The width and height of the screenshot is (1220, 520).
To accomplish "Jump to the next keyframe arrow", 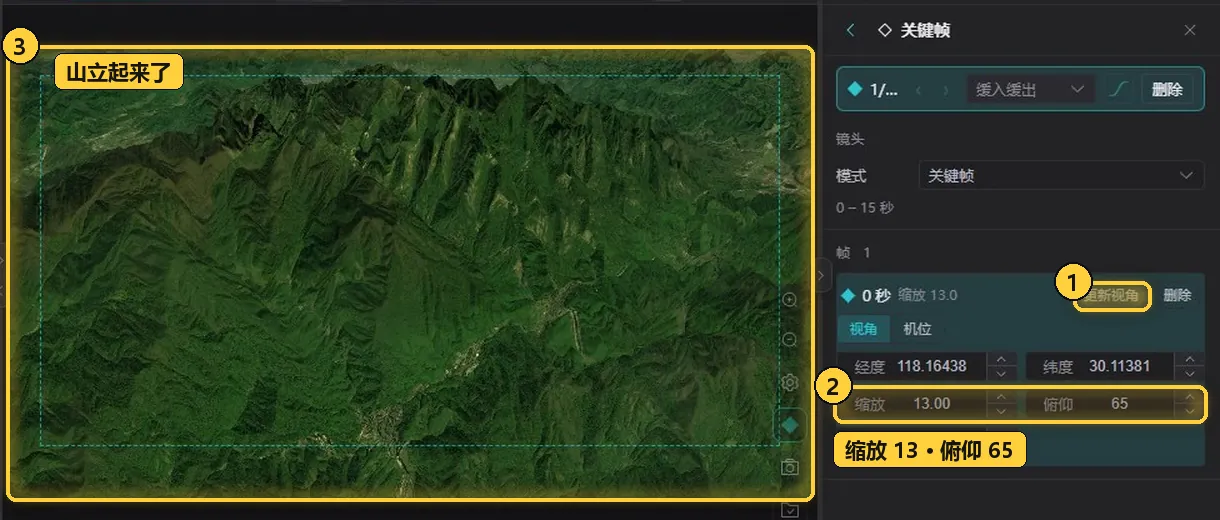I will pos(946,90).
